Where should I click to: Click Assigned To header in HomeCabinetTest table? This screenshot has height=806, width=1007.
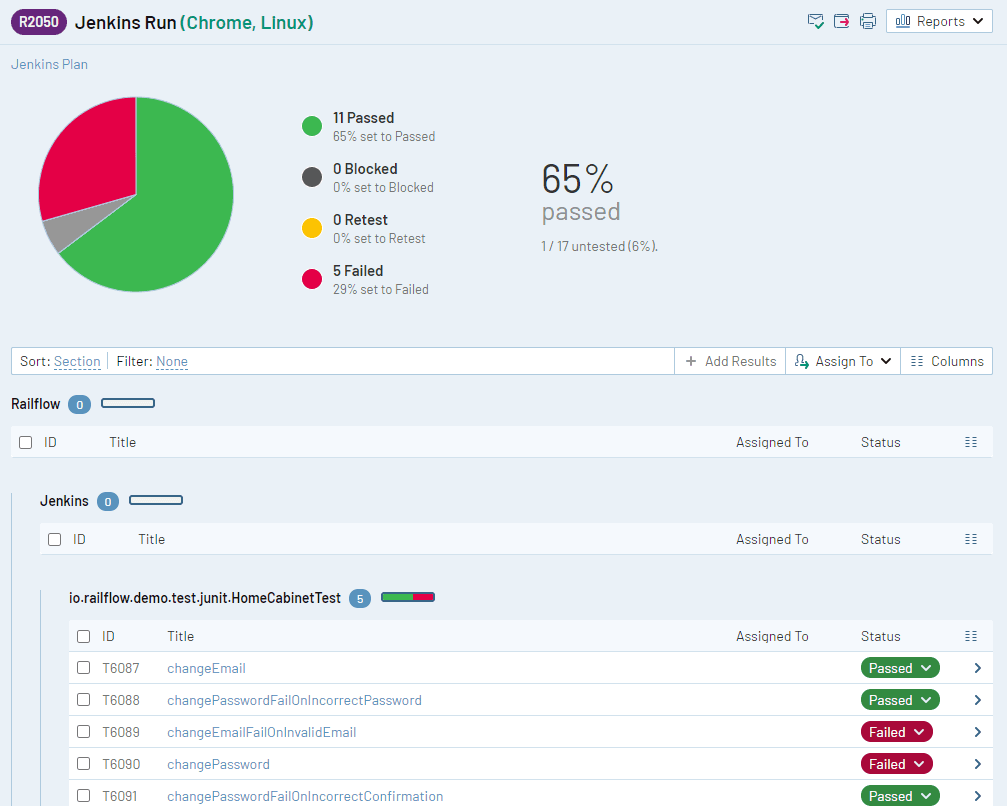772,636
